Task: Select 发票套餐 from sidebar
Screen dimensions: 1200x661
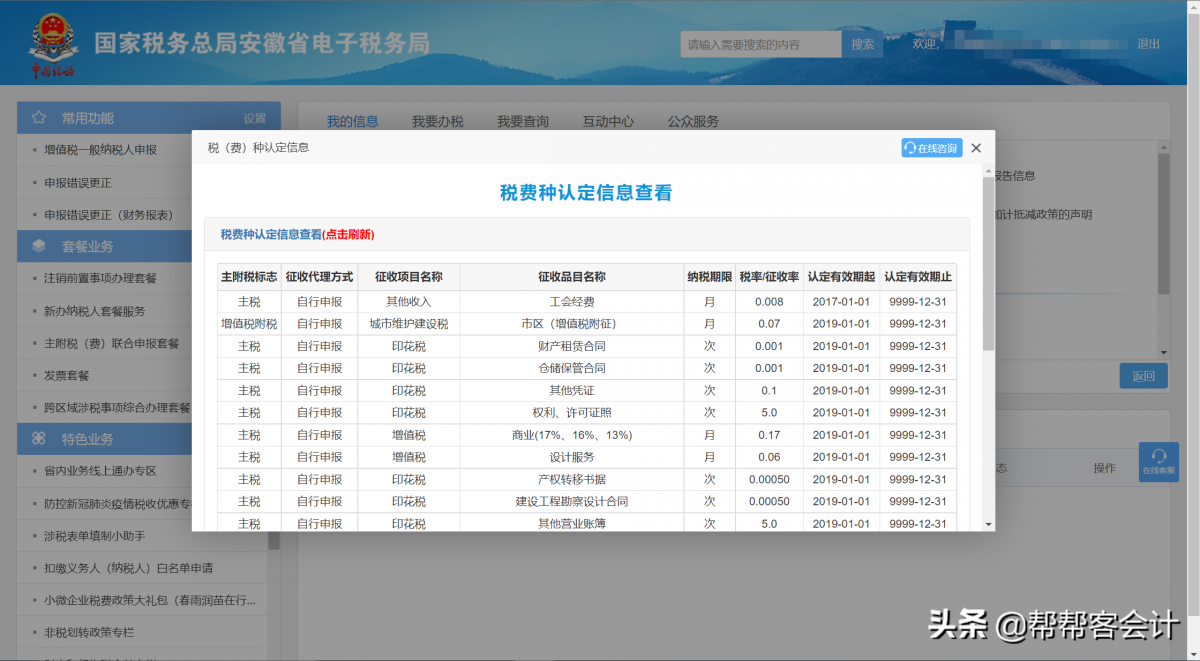Action: (x=67, y=376)
